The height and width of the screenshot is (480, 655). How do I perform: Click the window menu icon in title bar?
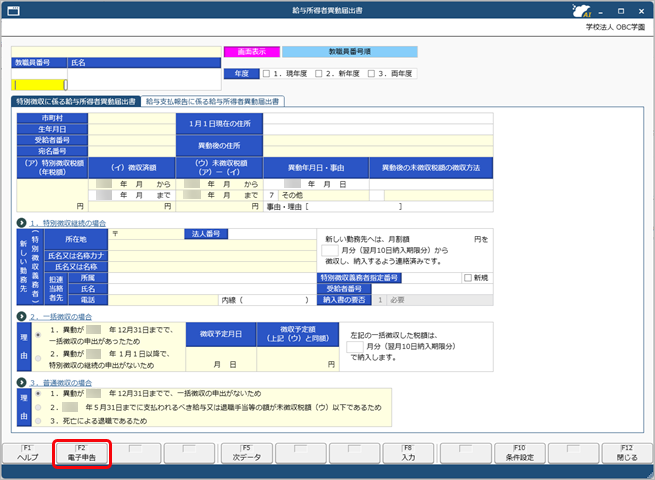[14, 11]
